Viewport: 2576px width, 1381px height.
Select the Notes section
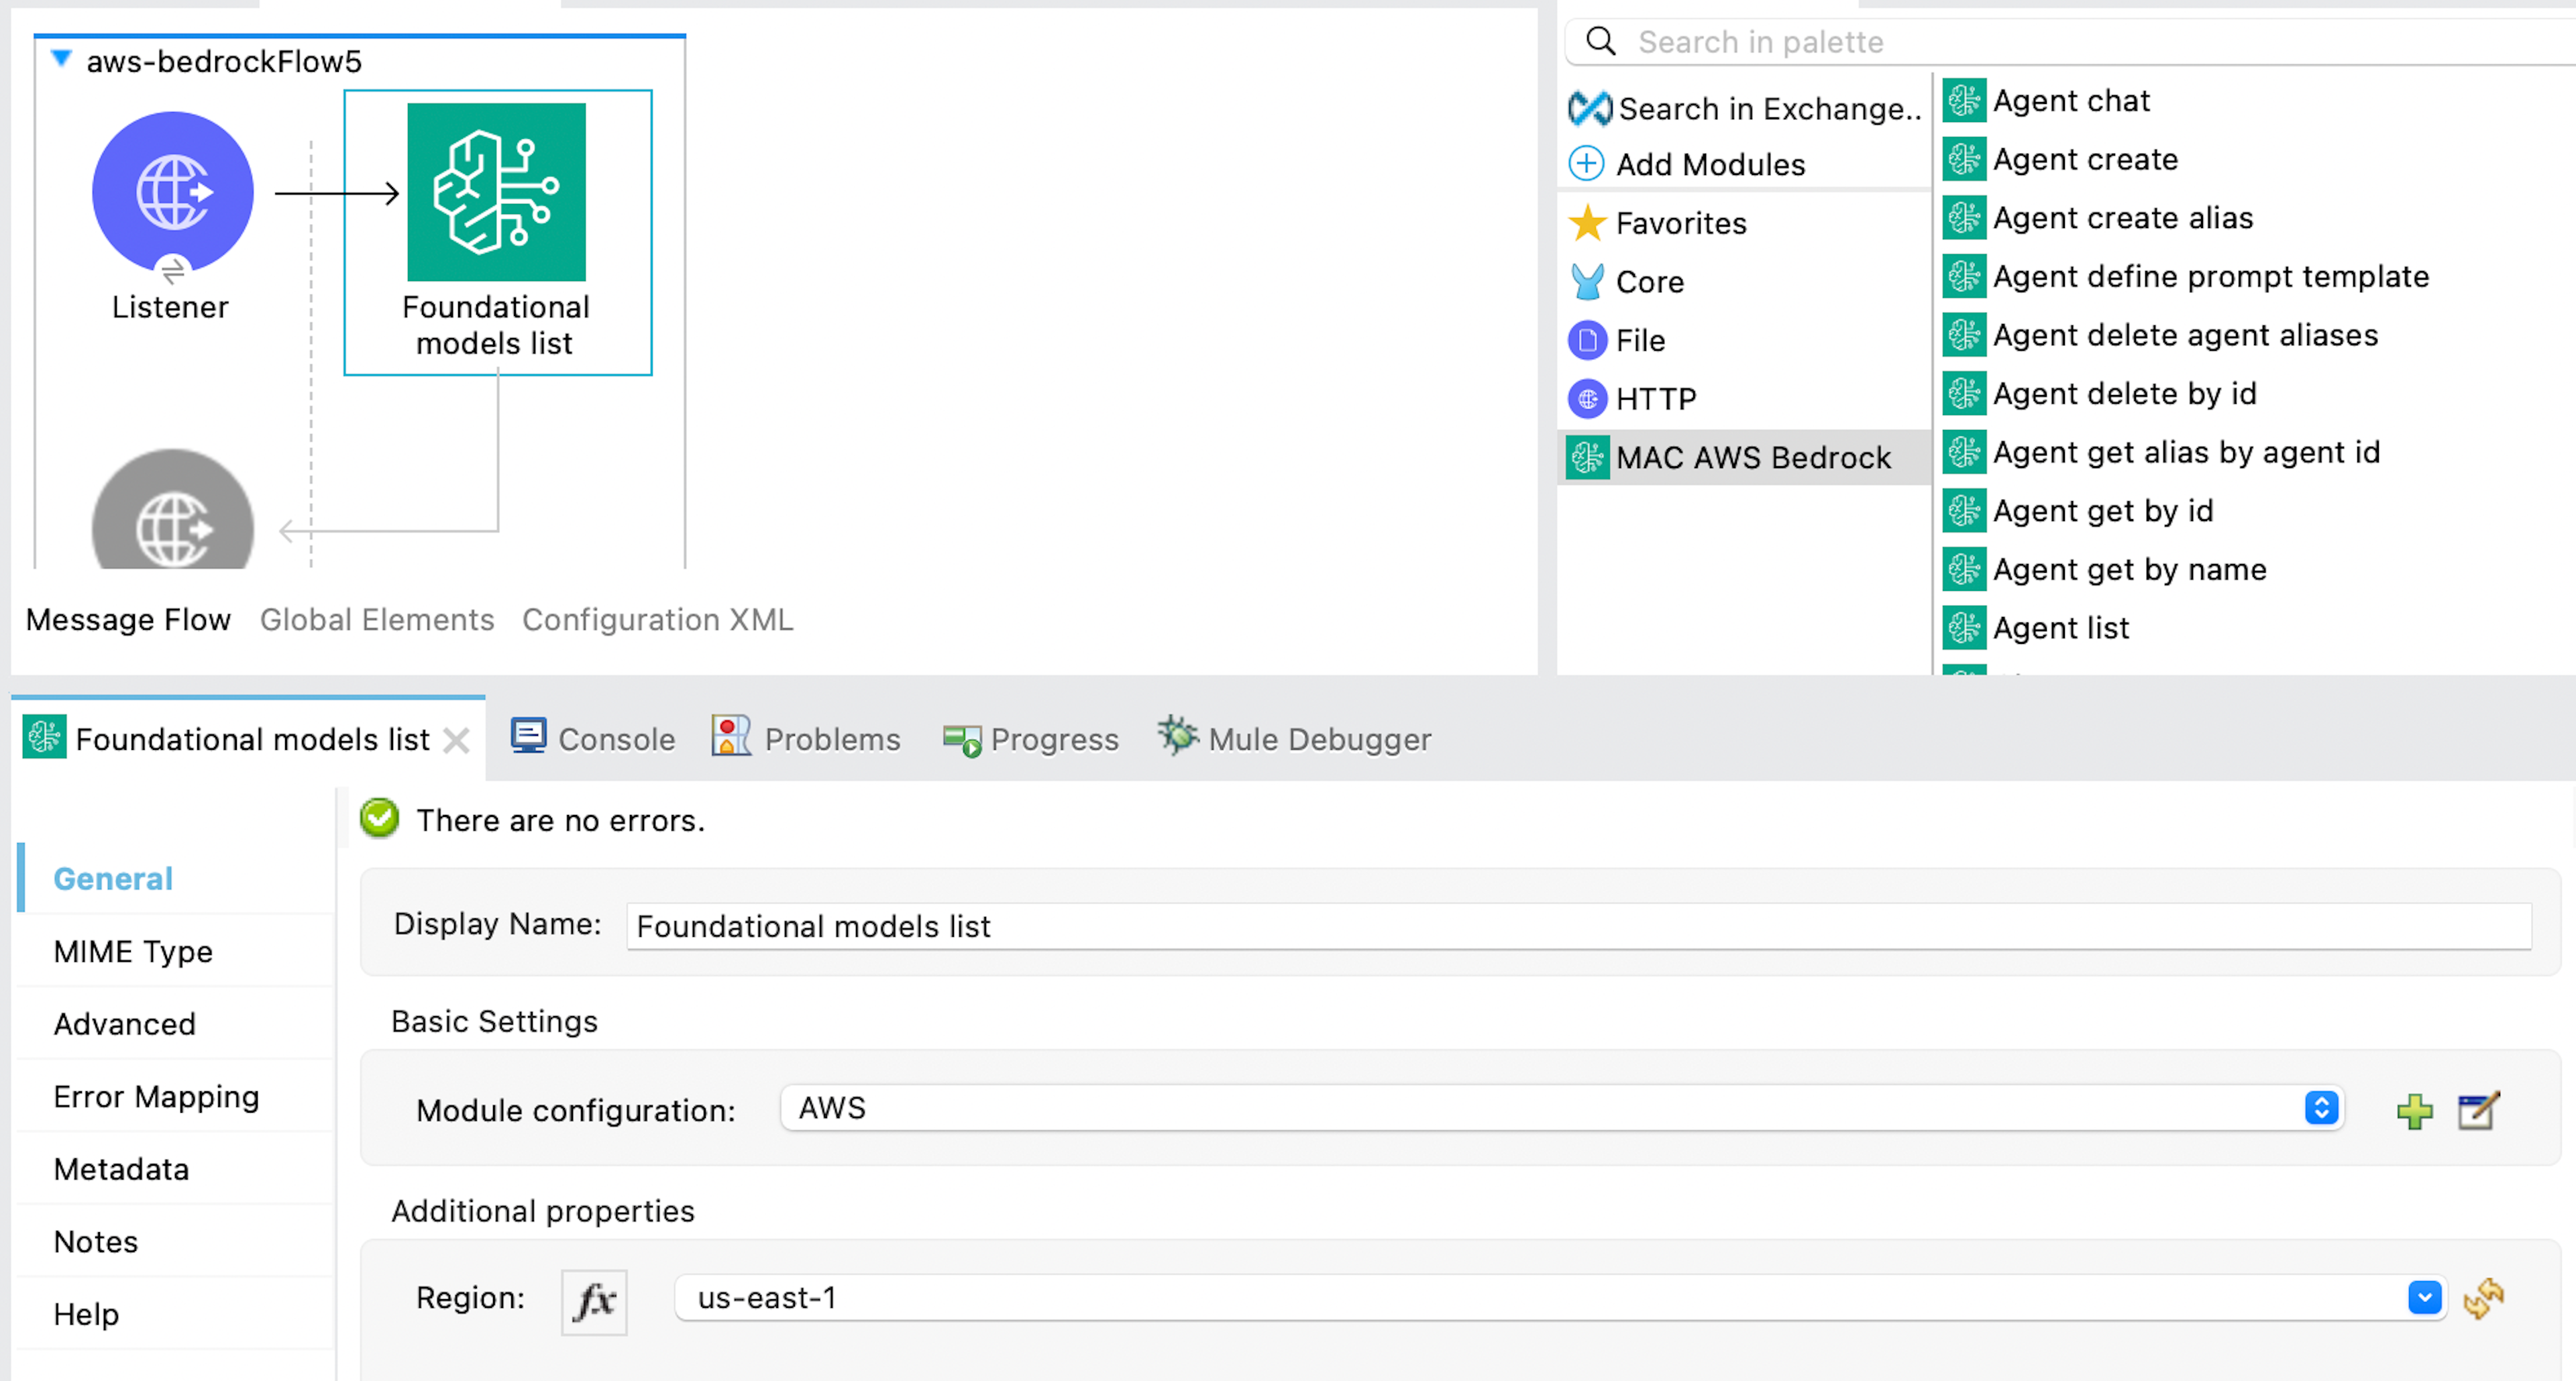[176, 1242]
